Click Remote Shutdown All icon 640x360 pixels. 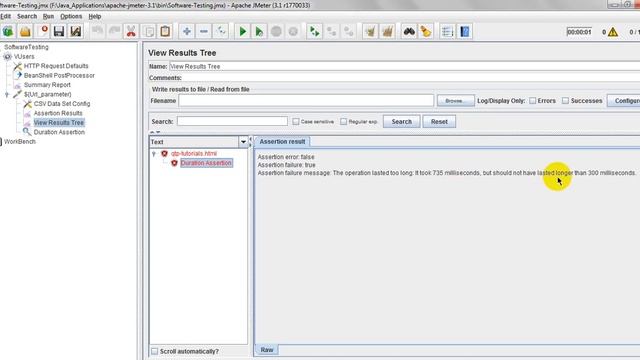[x=349, y=31]
